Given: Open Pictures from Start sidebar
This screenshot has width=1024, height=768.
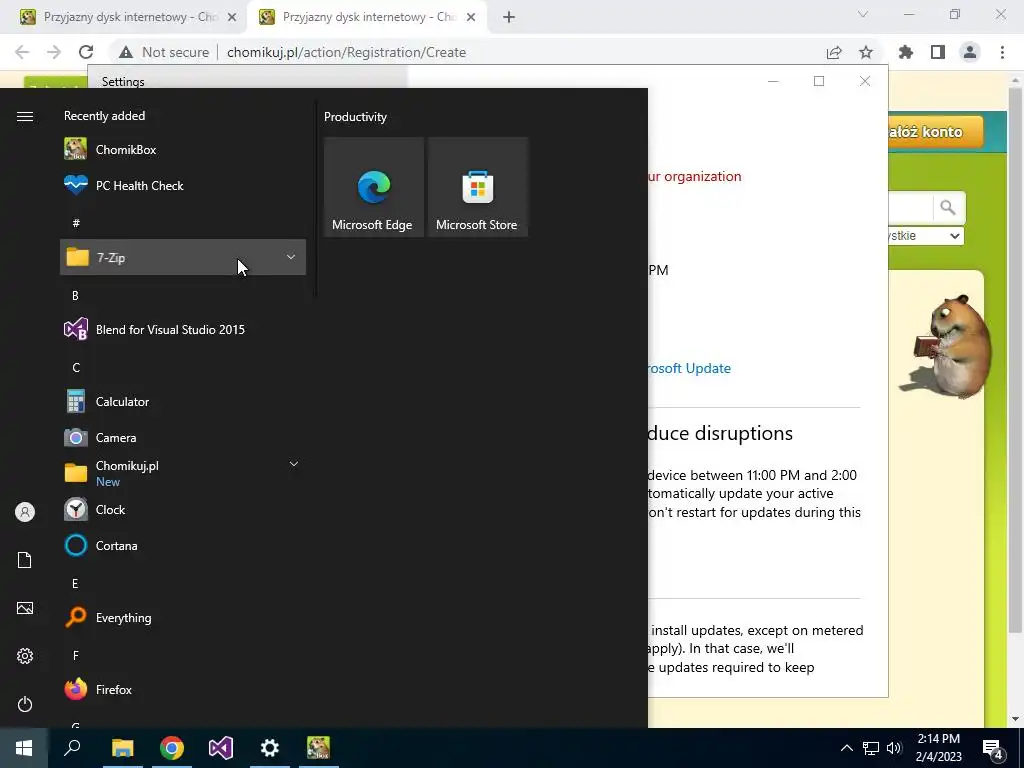Looking at the screenshot, I should pos(25,608).
